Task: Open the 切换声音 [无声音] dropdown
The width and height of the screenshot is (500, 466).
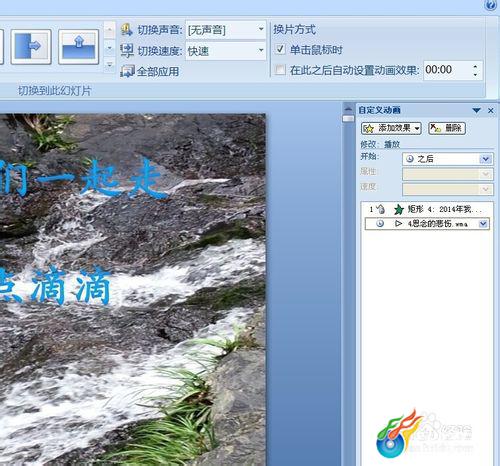Action: [x=226, y=30]
